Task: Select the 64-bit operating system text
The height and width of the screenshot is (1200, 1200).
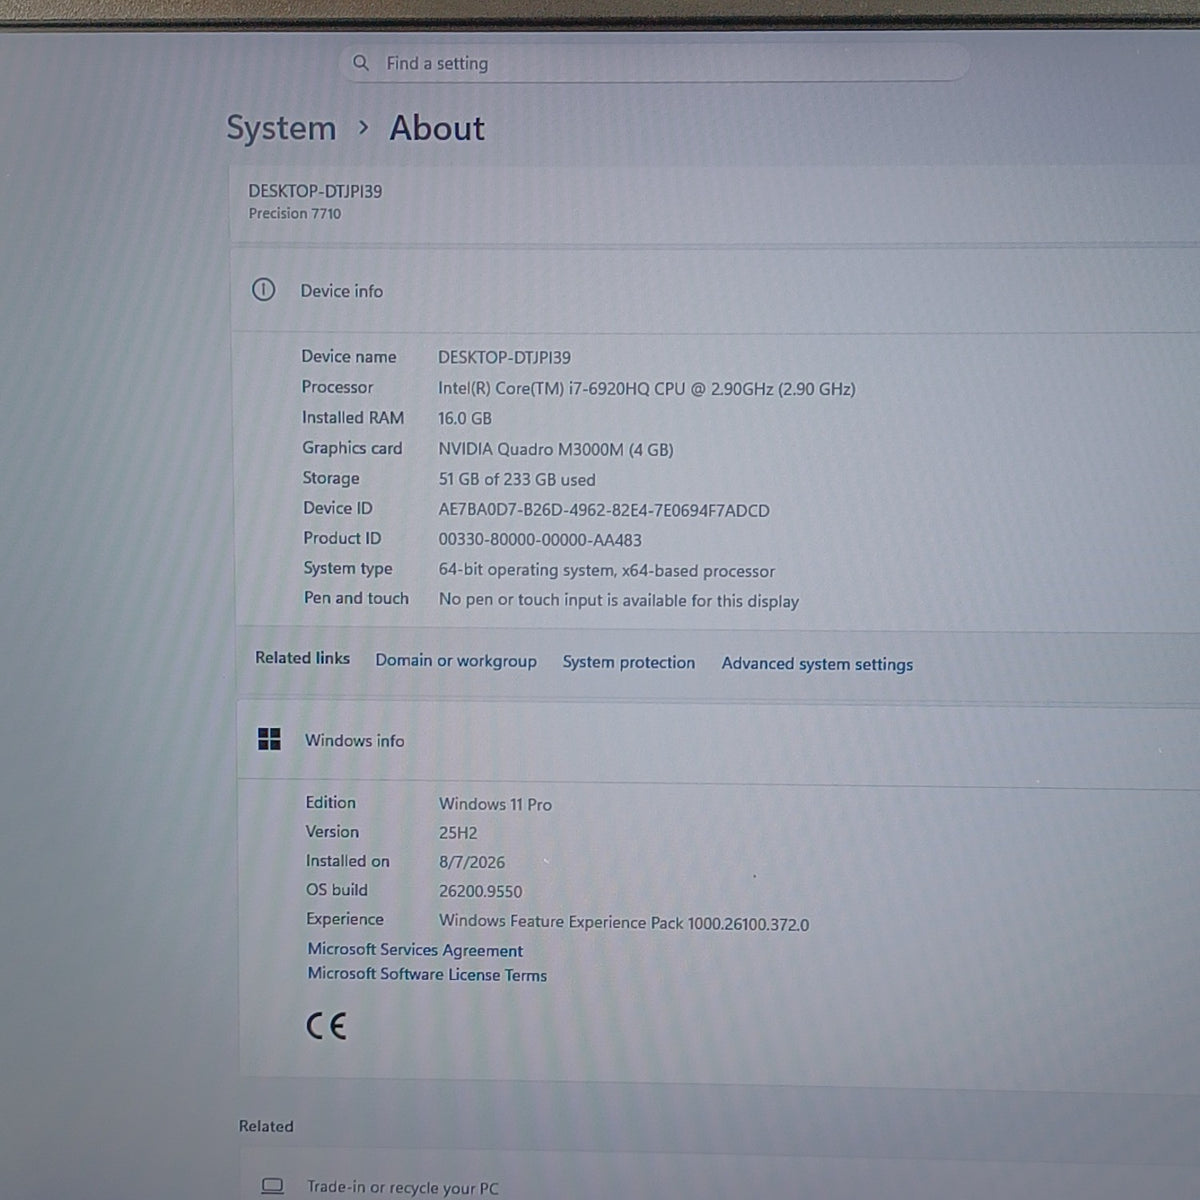Action: pos(607,570)
